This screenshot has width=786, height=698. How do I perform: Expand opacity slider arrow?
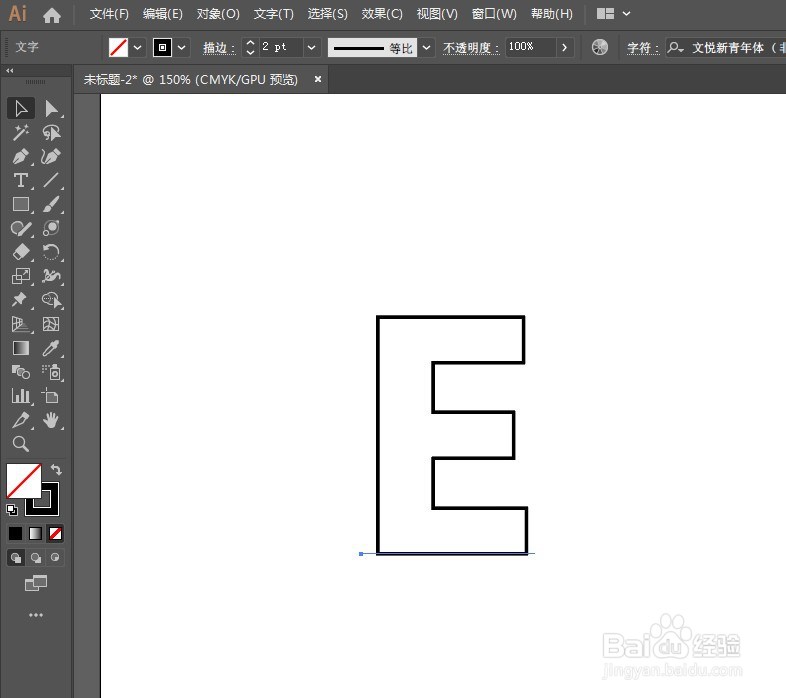coord(564,48)
